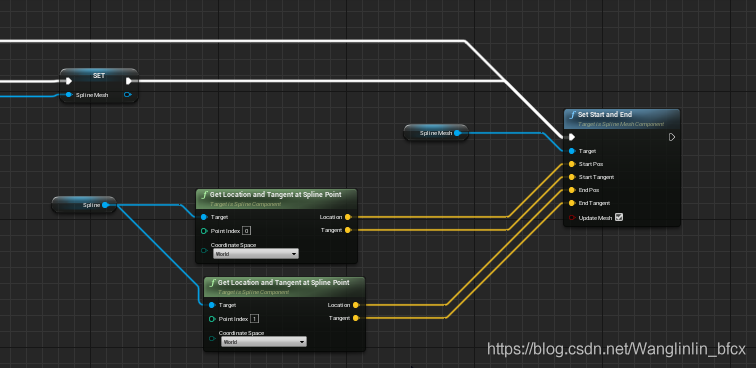Click SET node output execution pin
This screenshot has width=756, height=368.
tap(129, 81)
